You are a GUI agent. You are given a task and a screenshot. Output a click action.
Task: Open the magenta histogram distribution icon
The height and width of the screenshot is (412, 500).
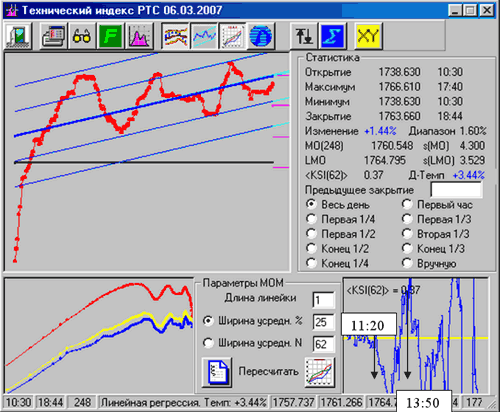coord(139,36)
